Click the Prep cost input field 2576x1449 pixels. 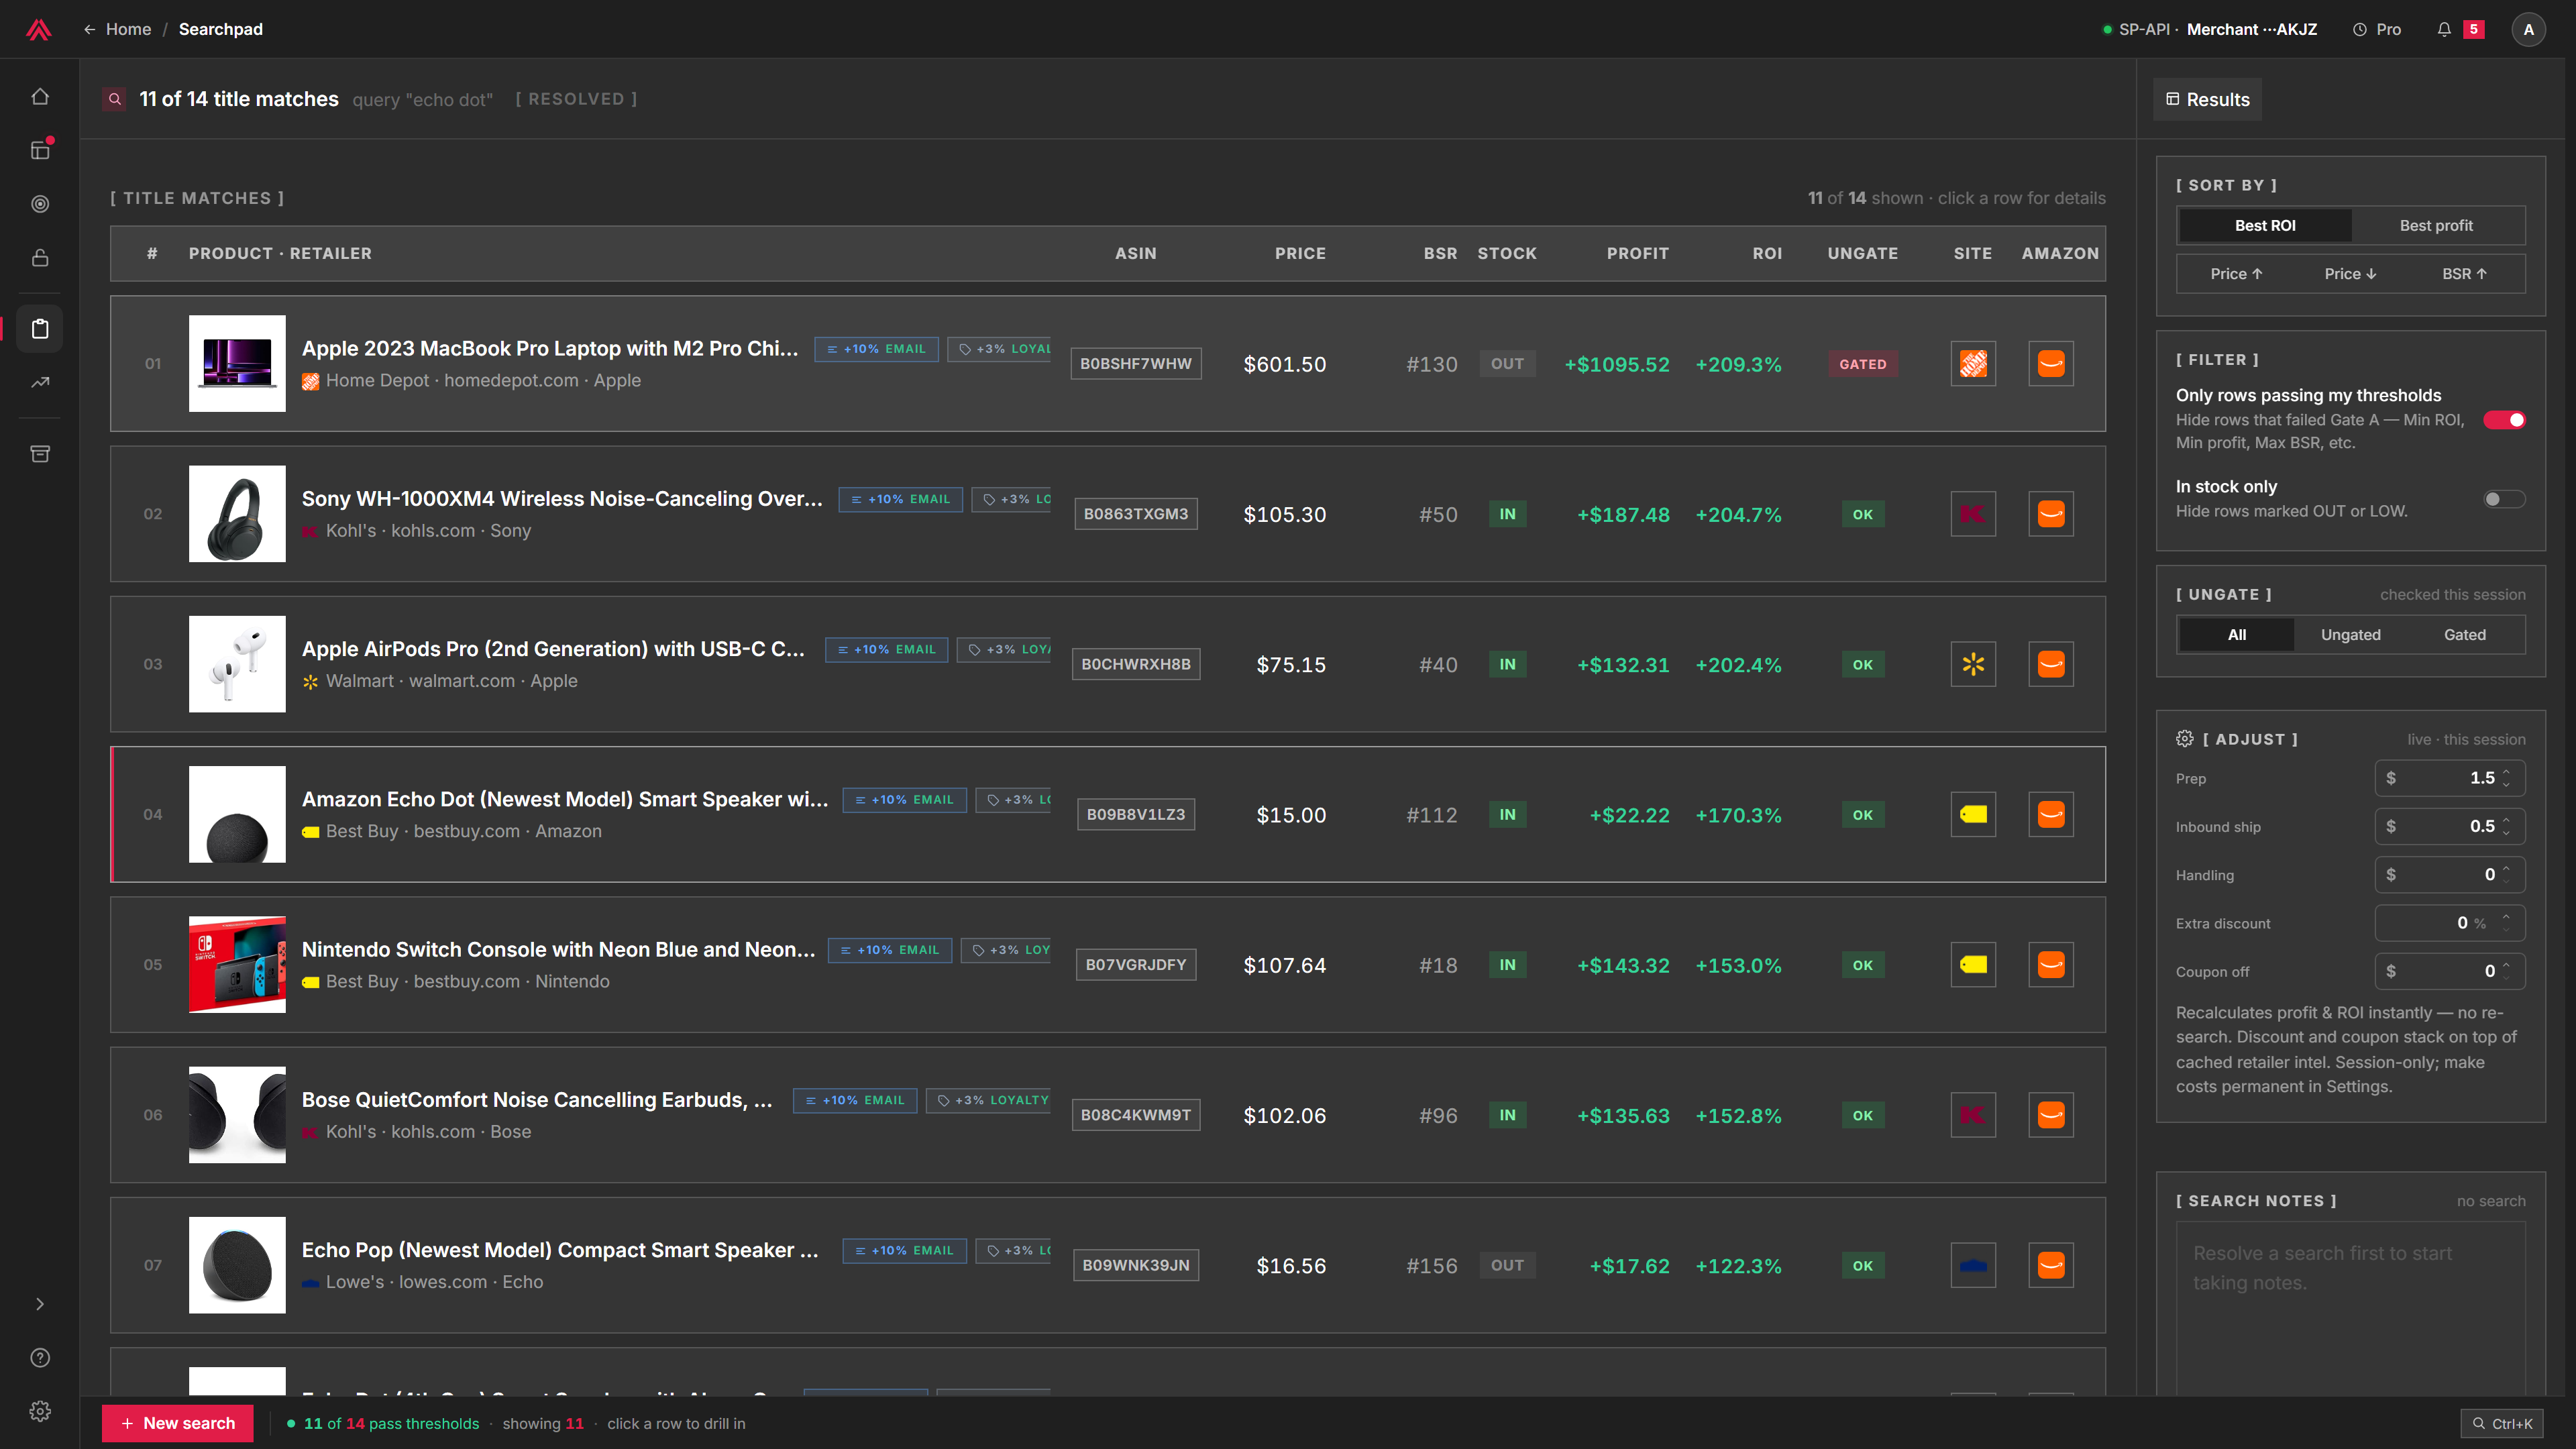click(x=2450, y=778)
